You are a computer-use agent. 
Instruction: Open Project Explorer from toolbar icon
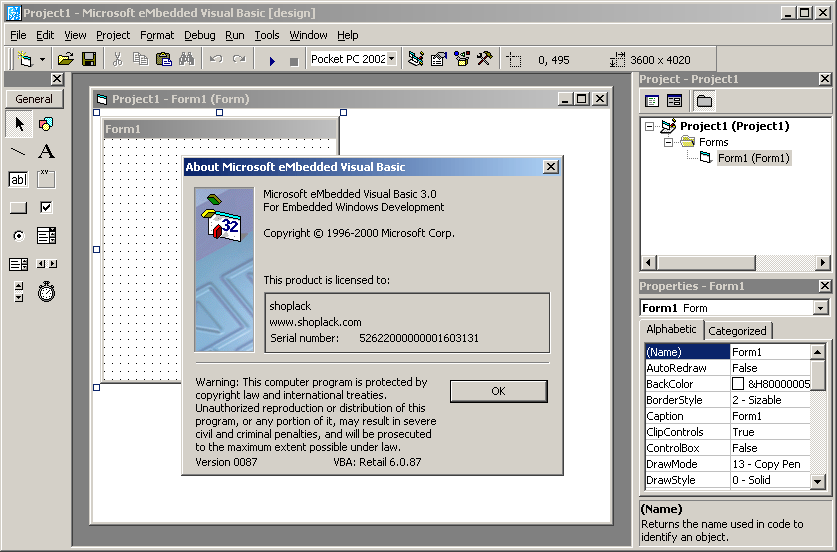[416, 59]
